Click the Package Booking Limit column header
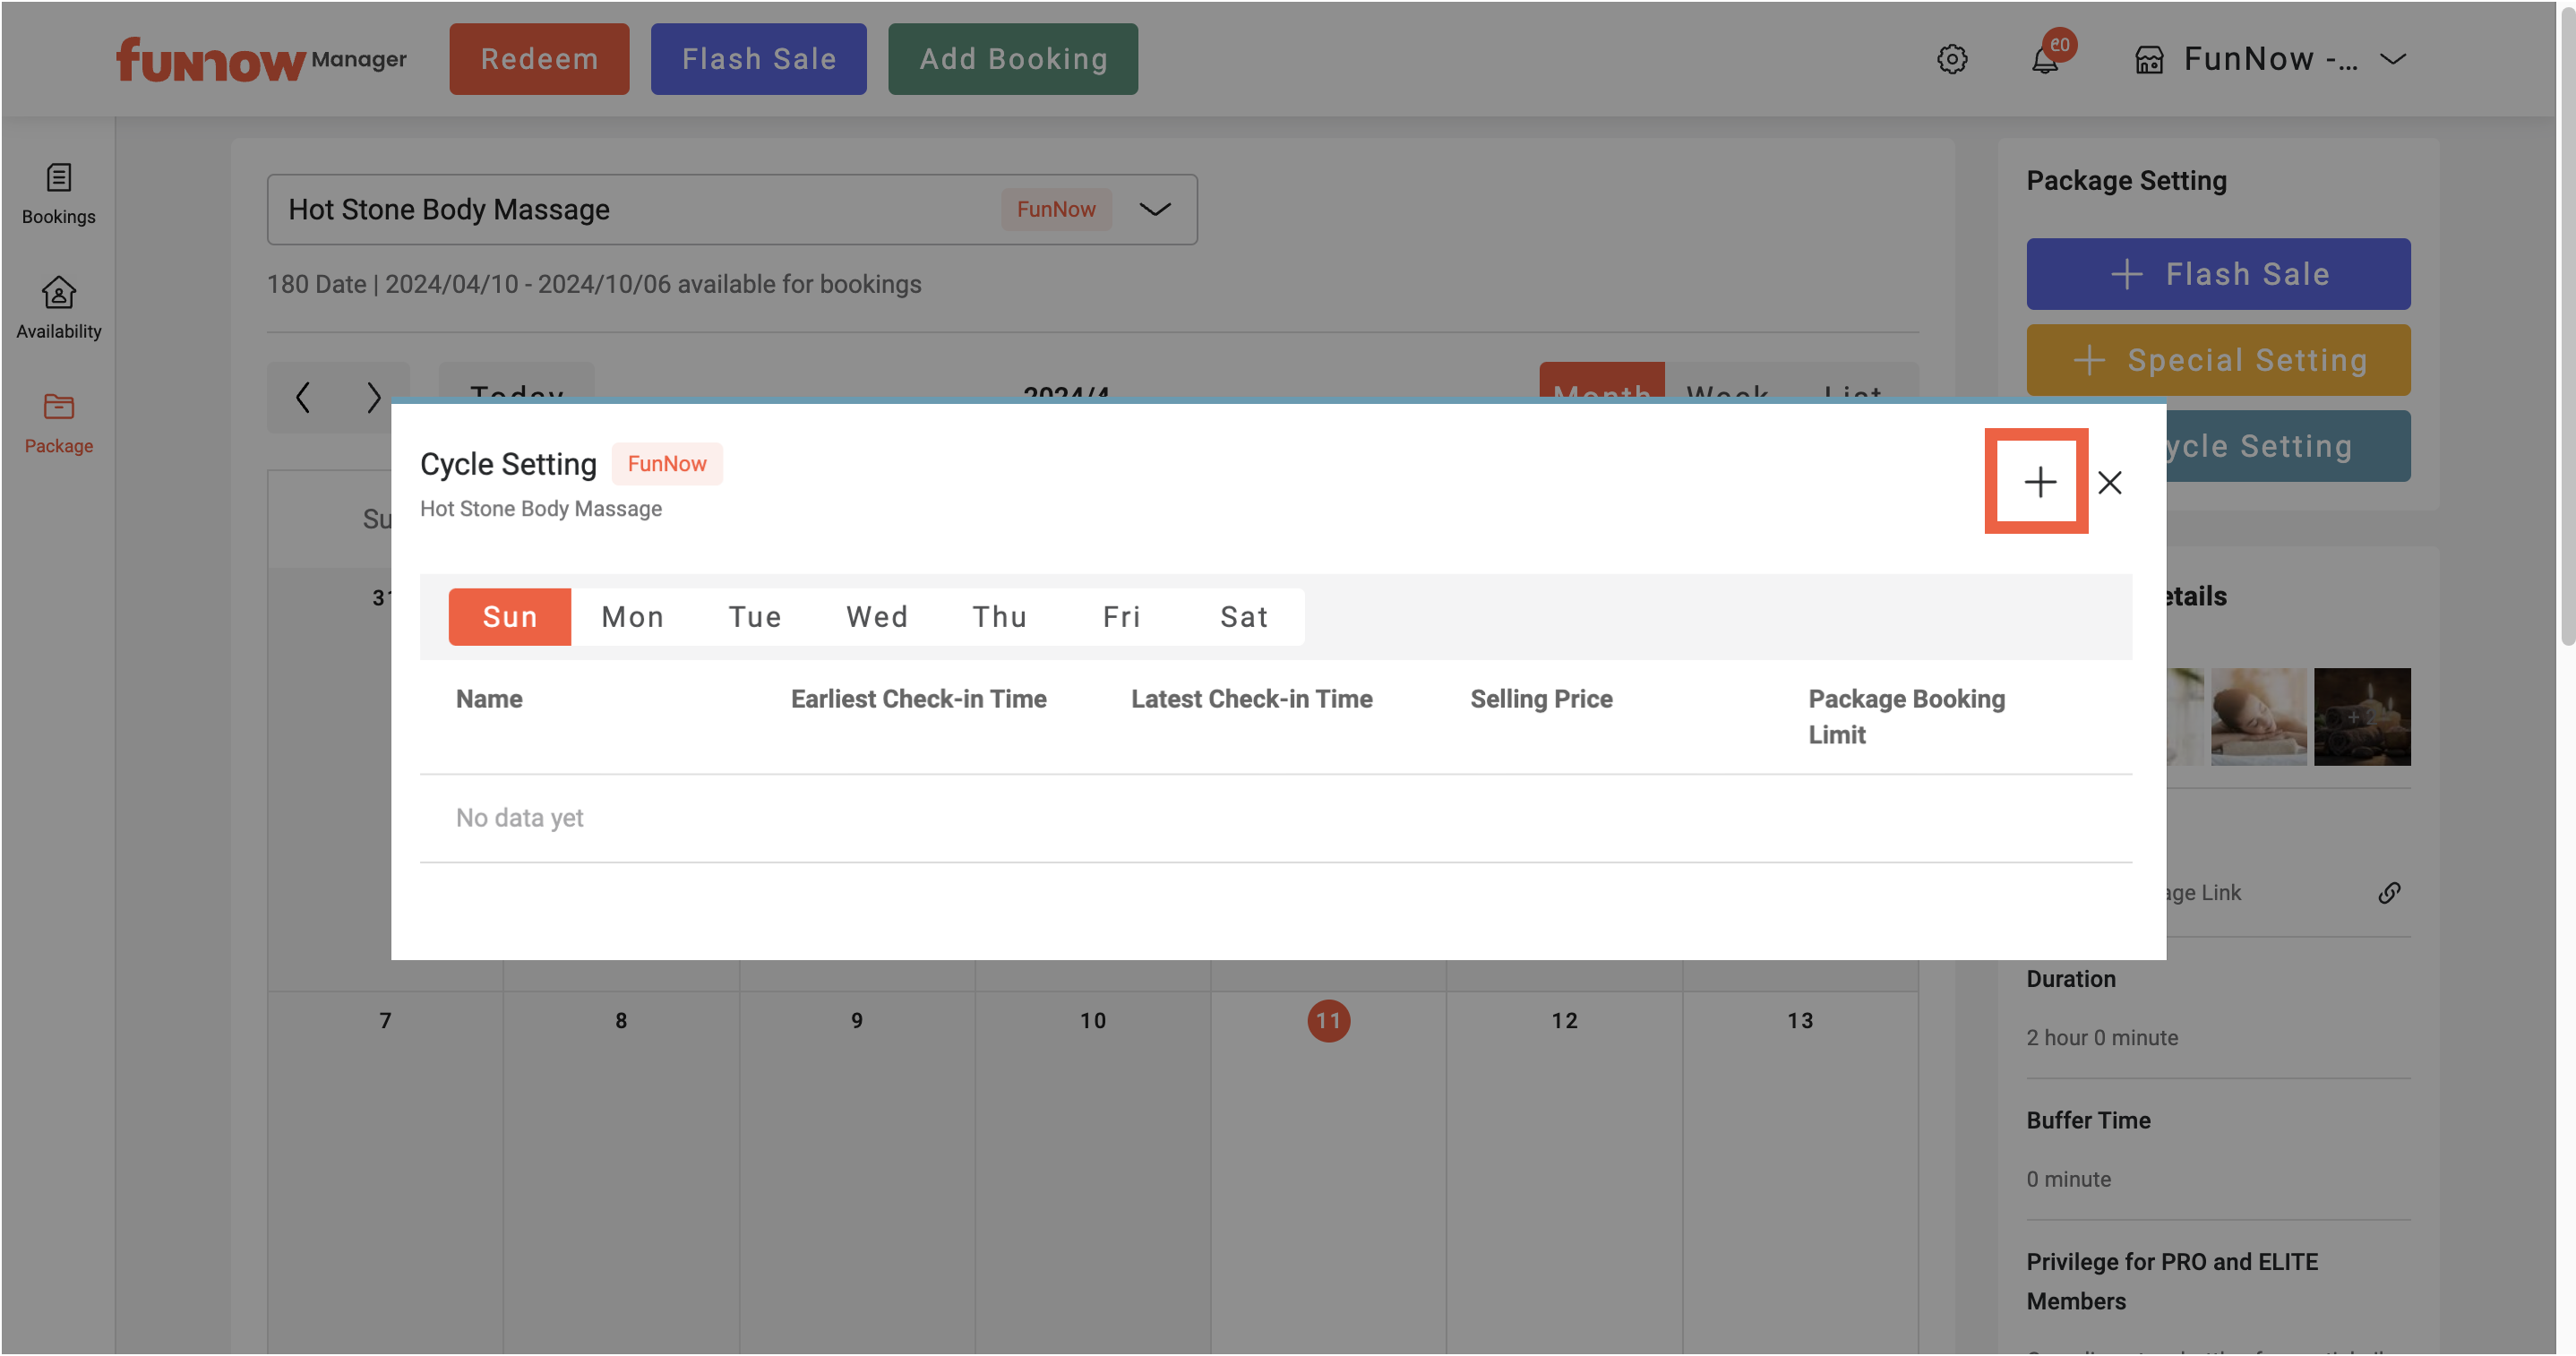Viewport: 2576px width, 1356px height. coord(1906,717)
